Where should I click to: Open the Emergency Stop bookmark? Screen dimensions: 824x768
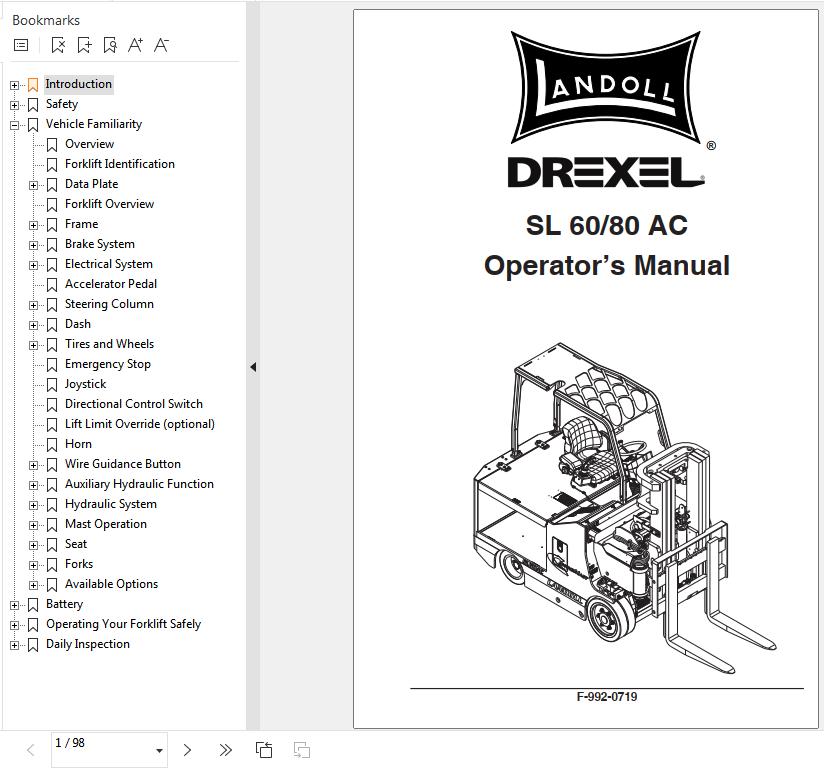[x=107, y=364]
